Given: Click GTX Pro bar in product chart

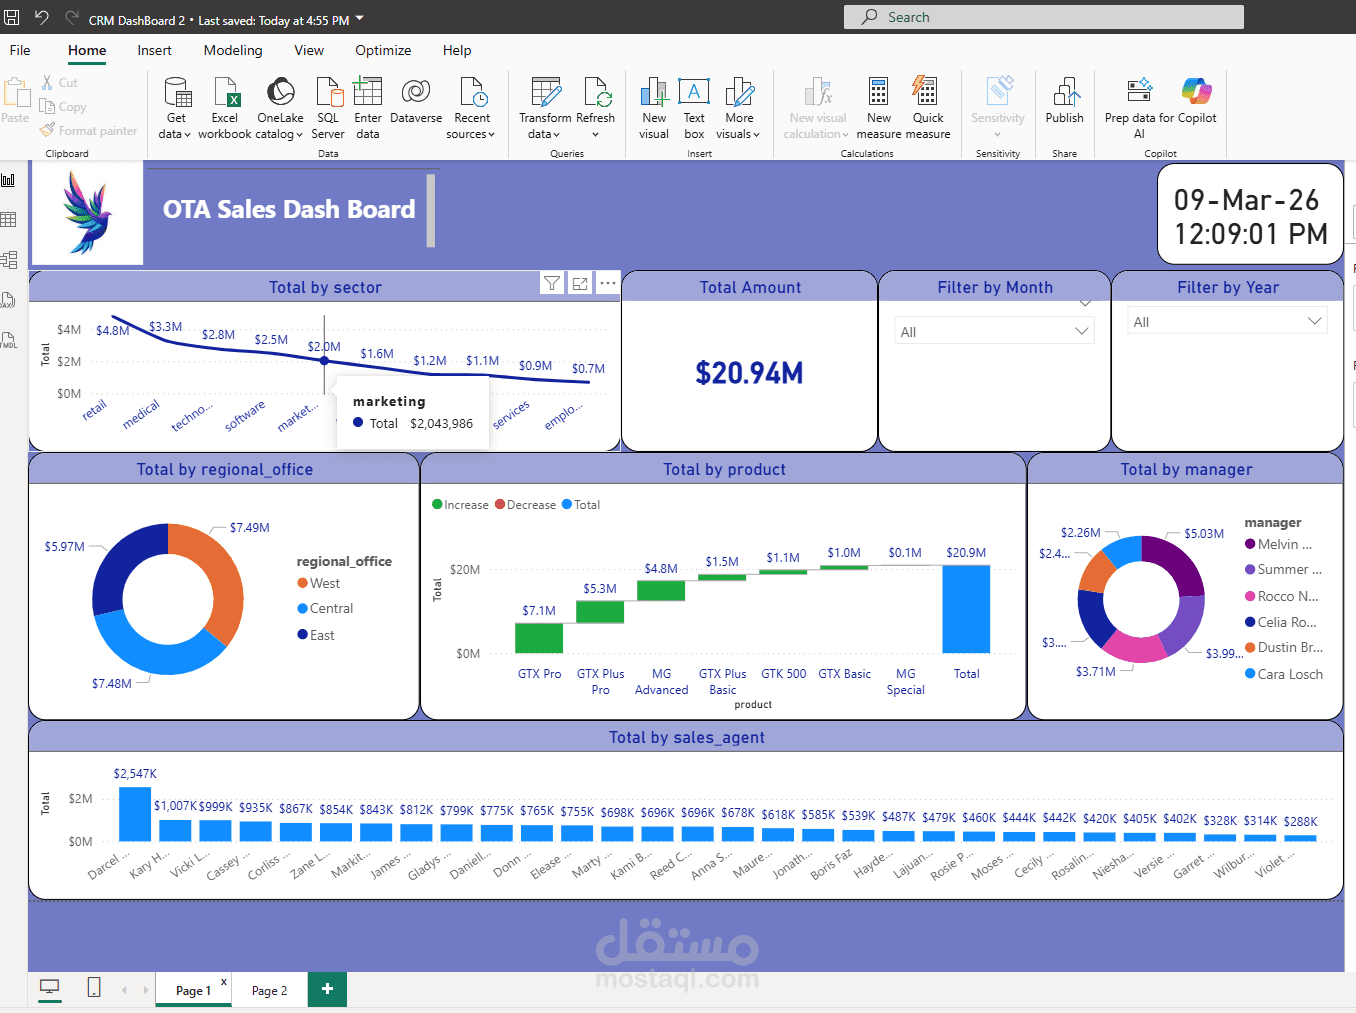Looking at the screenshot, I should 539,638.
